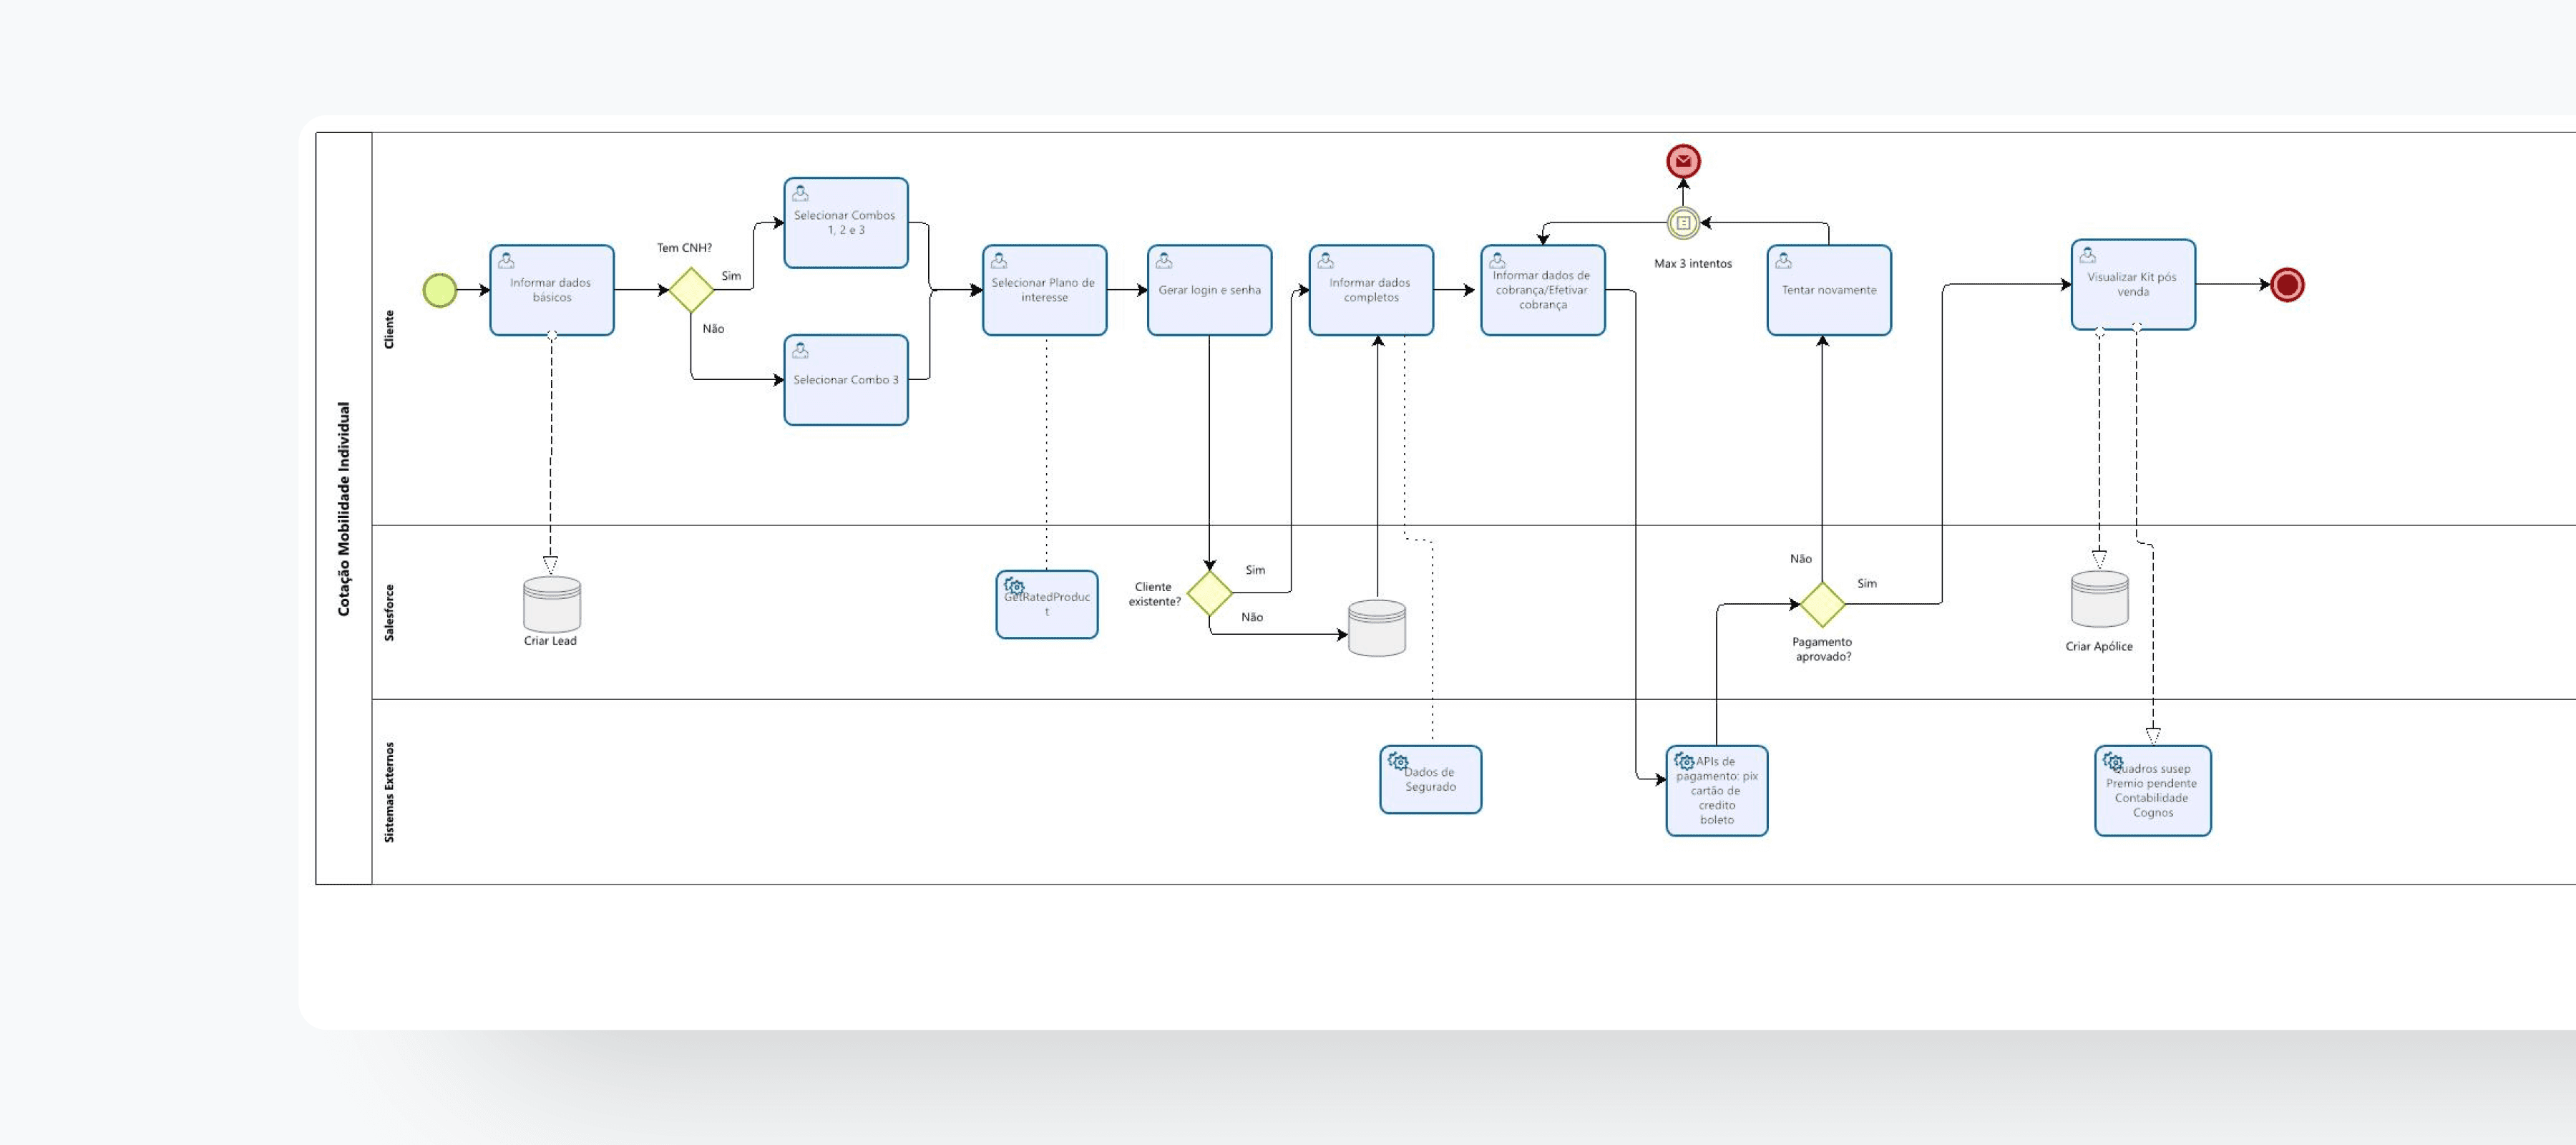This screenshot has height=1145, width=2576.
Task: Select the Cliente existente? gateway diamond
Action: [x=1210, y=593]
